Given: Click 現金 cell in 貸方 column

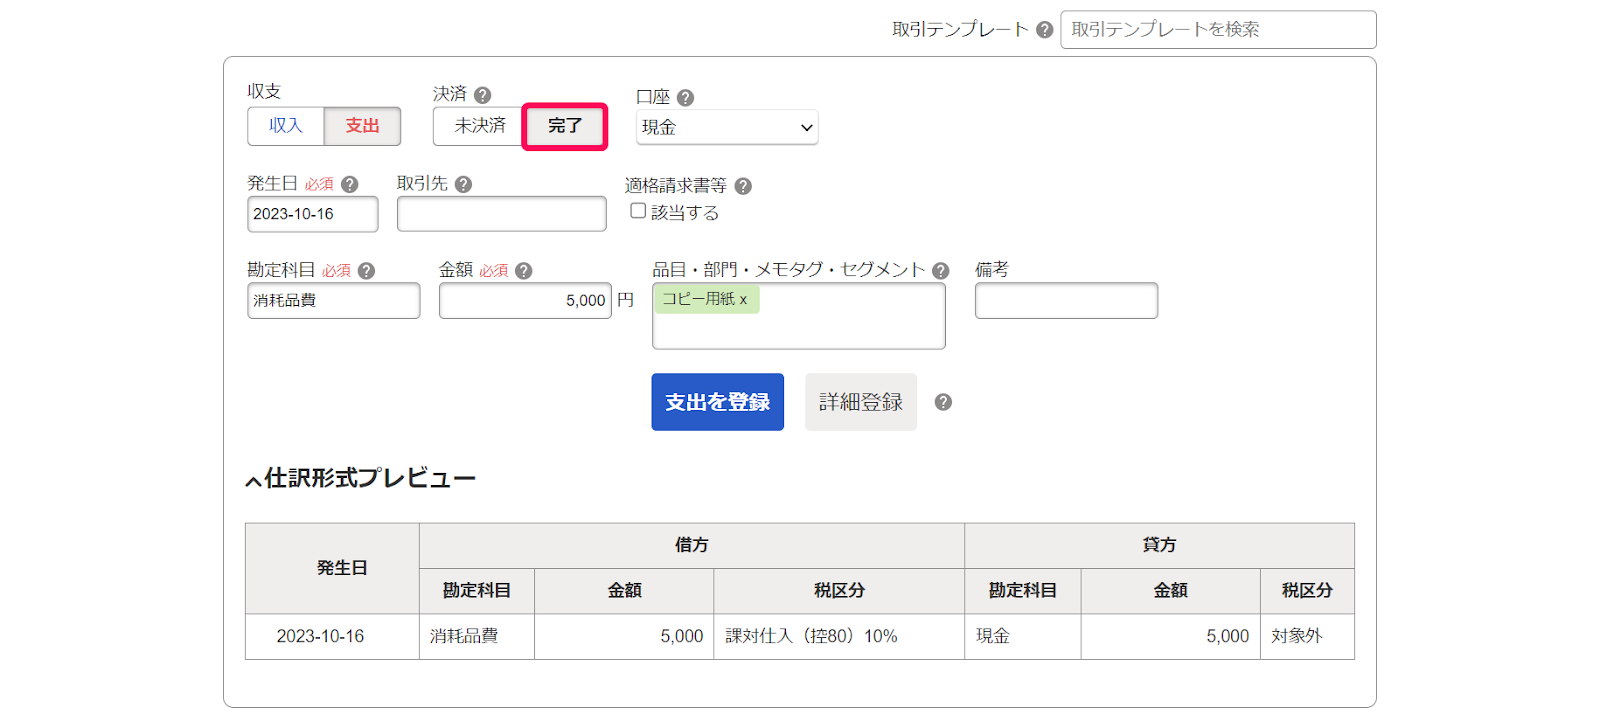Looking at the screenshot, I should 1023,636.
